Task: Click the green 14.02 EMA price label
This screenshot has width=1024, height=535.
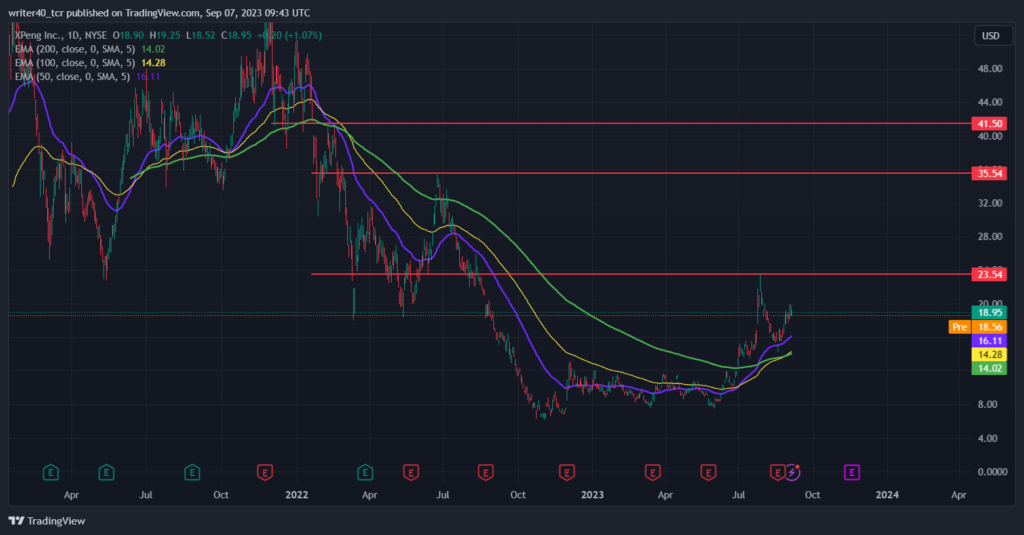Action: click(x=989, y=368)
